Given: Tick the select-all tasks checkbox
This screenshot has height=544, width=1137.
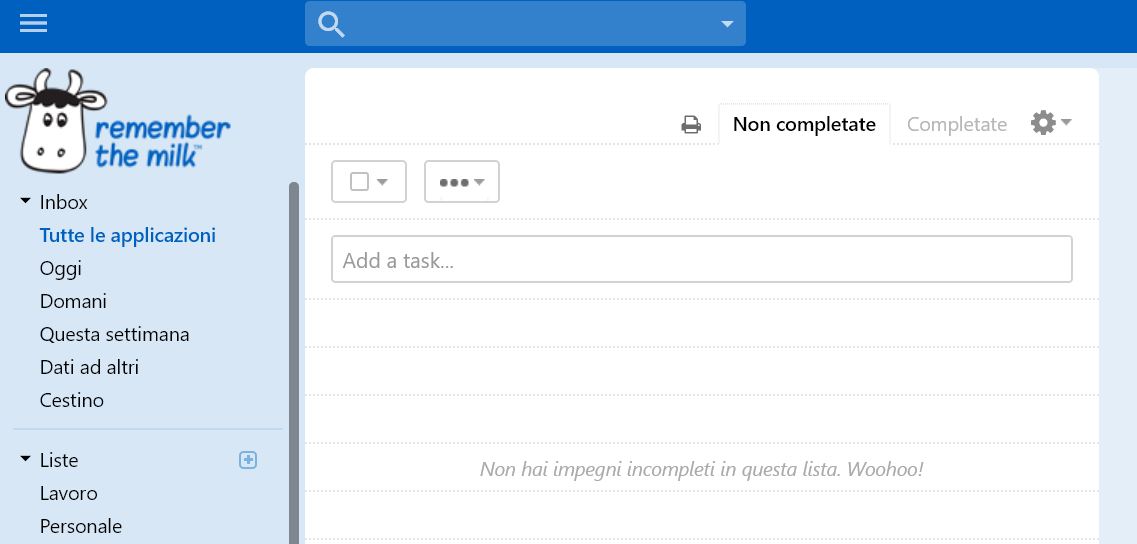Looking at the screenshot, I should click(359, 181).
